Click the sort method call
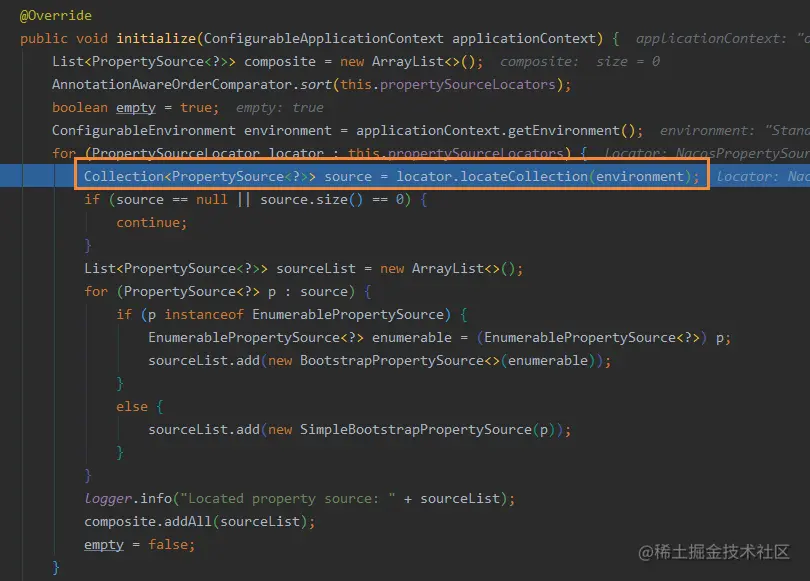The width and height of the screenshot is (810, 581). click(x=316, y=85)
